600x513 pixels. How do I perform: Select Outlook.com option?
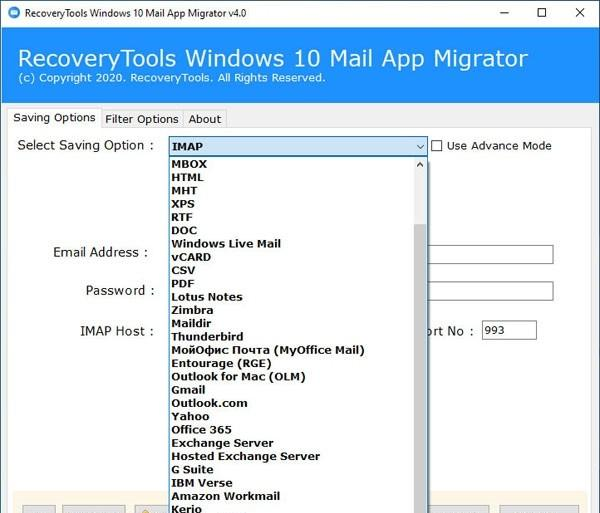[x=293, y=403]
